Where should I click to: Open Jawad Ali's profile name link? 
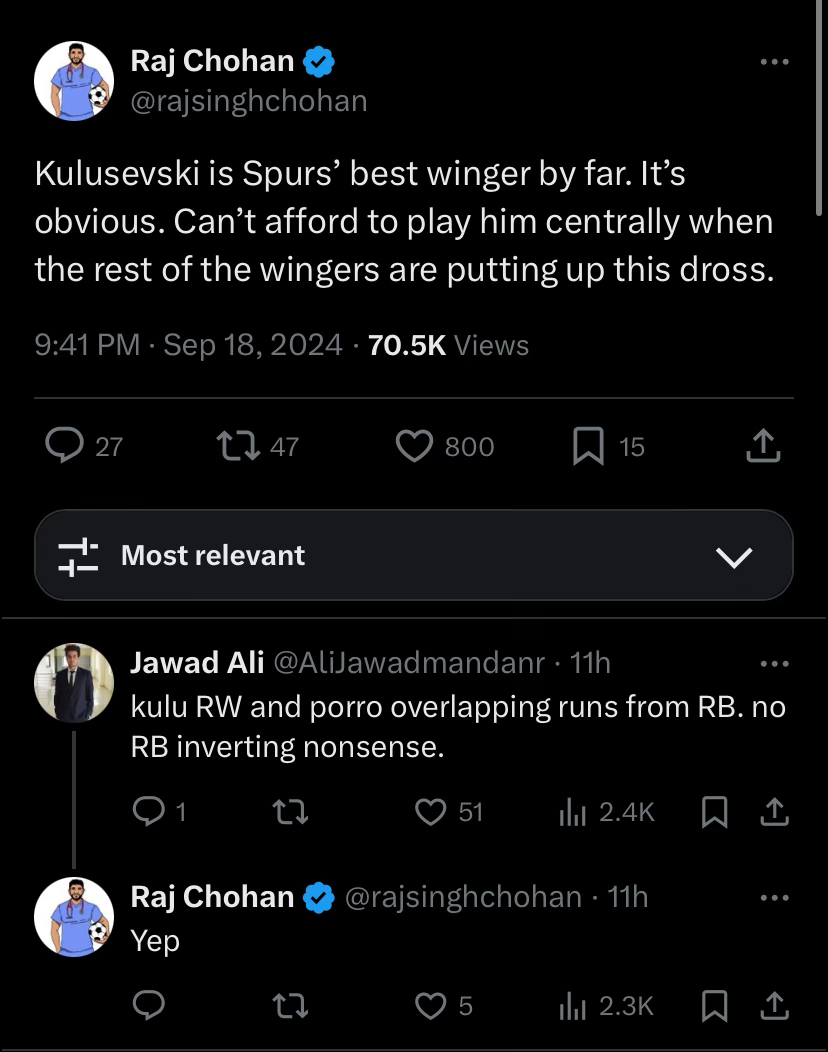(197, 663)
